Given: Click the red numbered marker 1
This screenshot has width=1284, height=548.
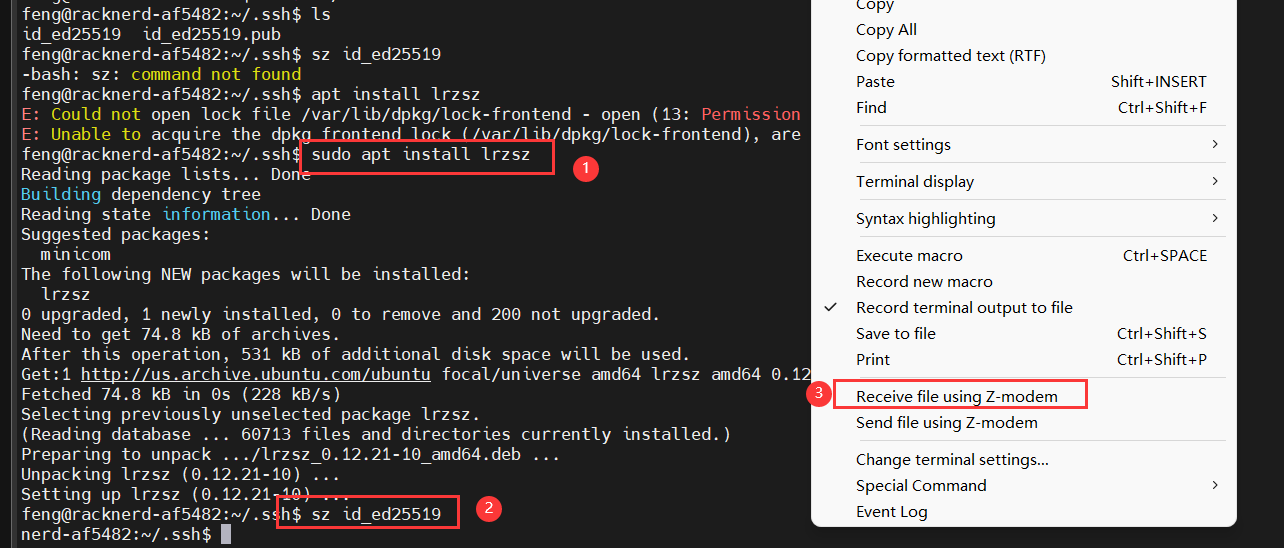Looking at the screenshot, I should [x=585, y=169].
